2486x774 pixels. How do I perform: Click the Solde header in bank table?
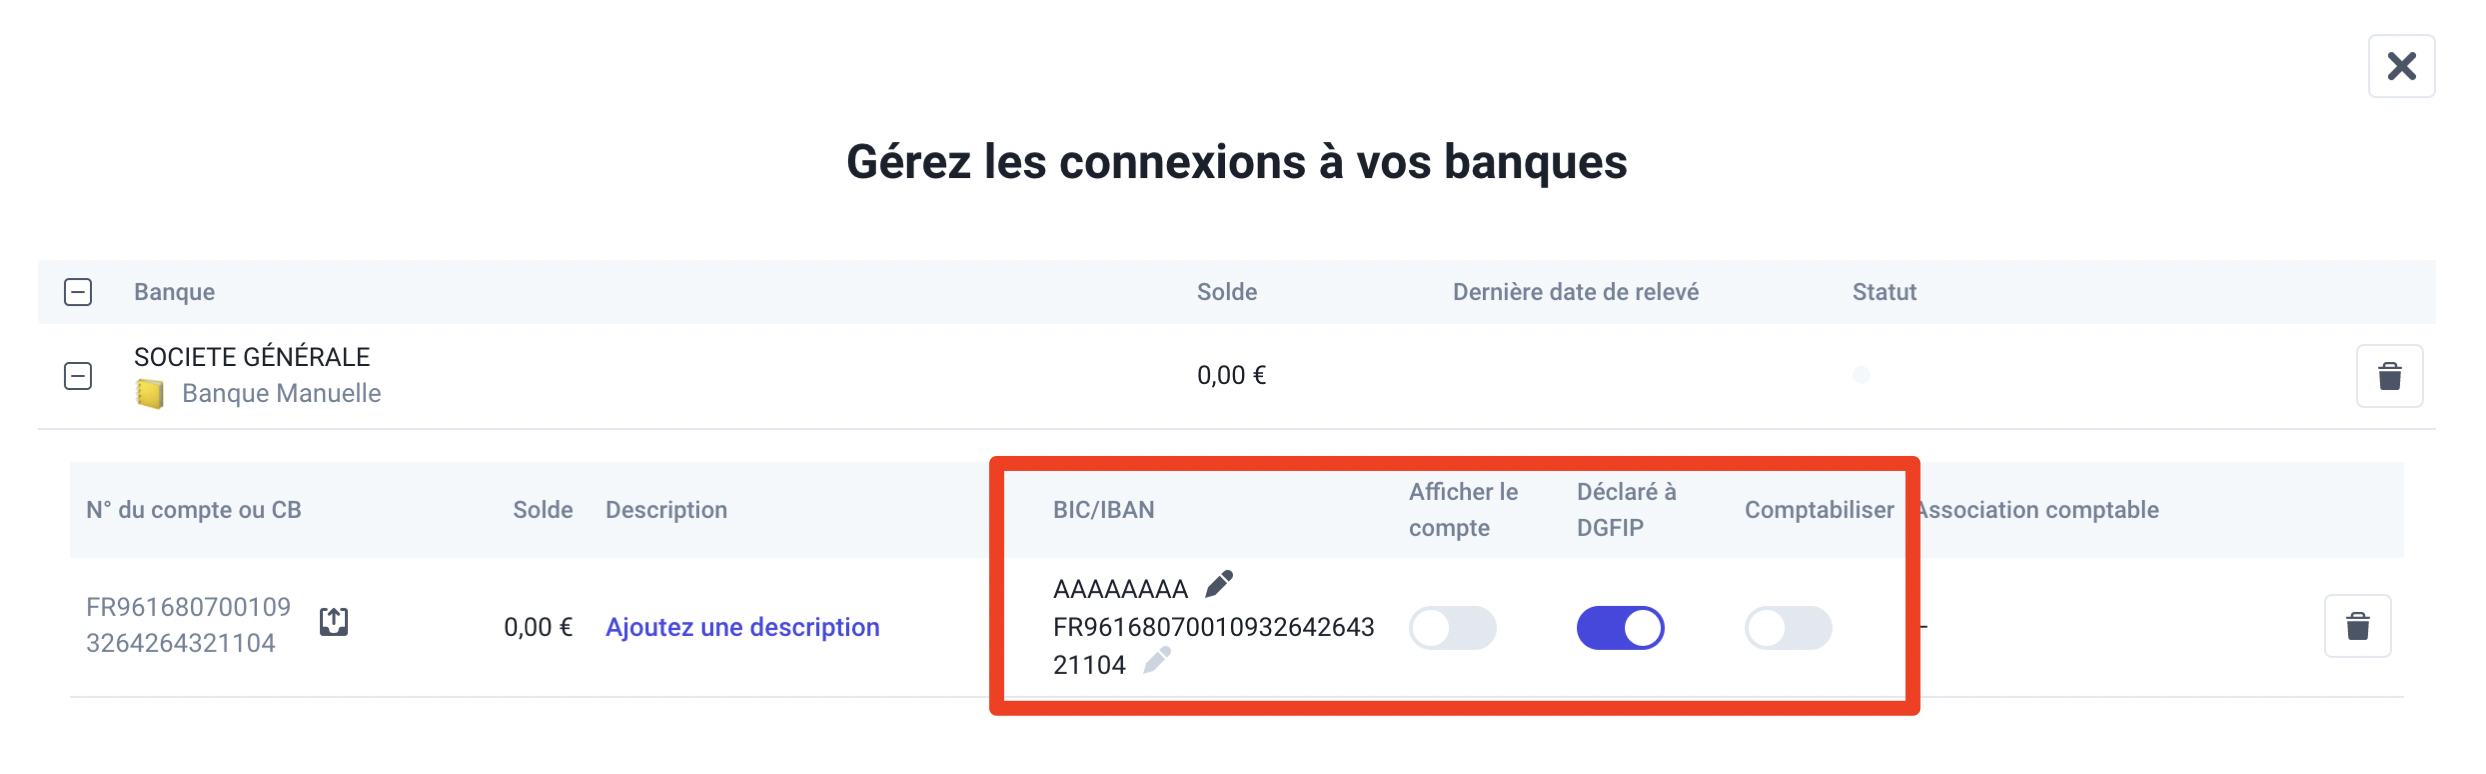tap(1227, 292)
